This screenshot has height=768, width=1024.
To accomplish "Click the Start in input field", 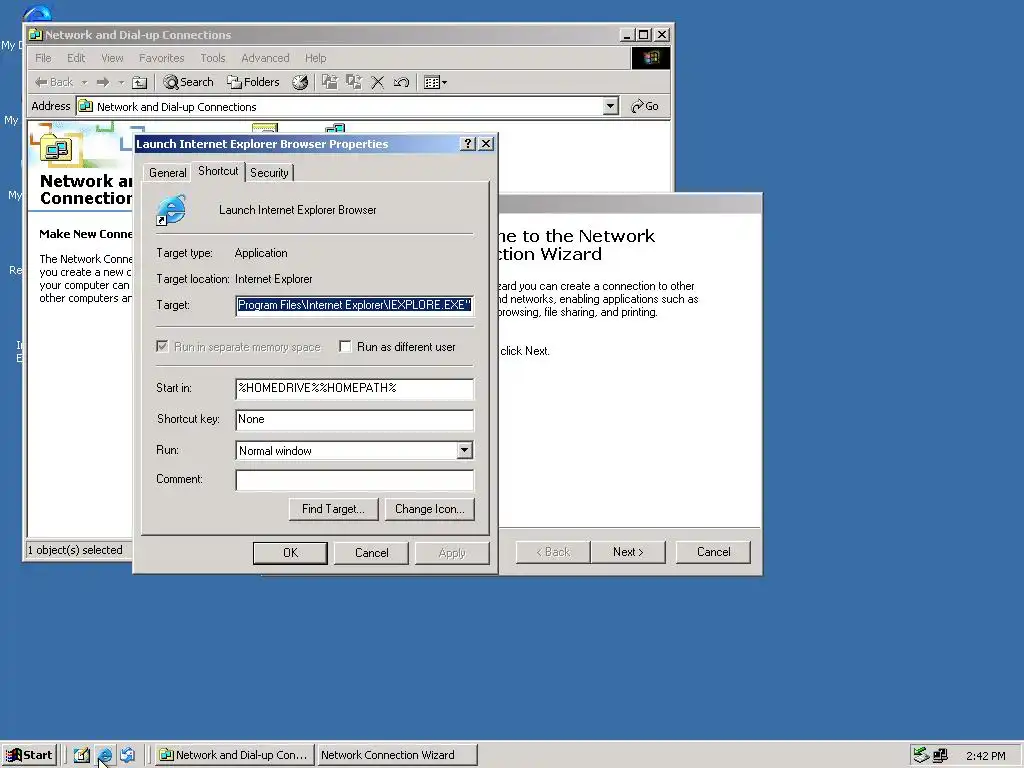I will click(x=355, y=388).
